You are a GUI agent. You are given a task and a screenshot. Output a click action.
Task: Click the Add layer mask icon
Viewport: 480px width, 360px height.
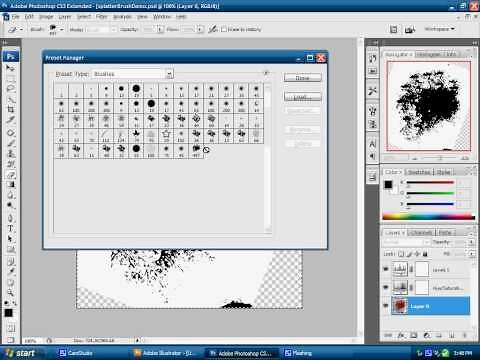click(x=414, y=335)
